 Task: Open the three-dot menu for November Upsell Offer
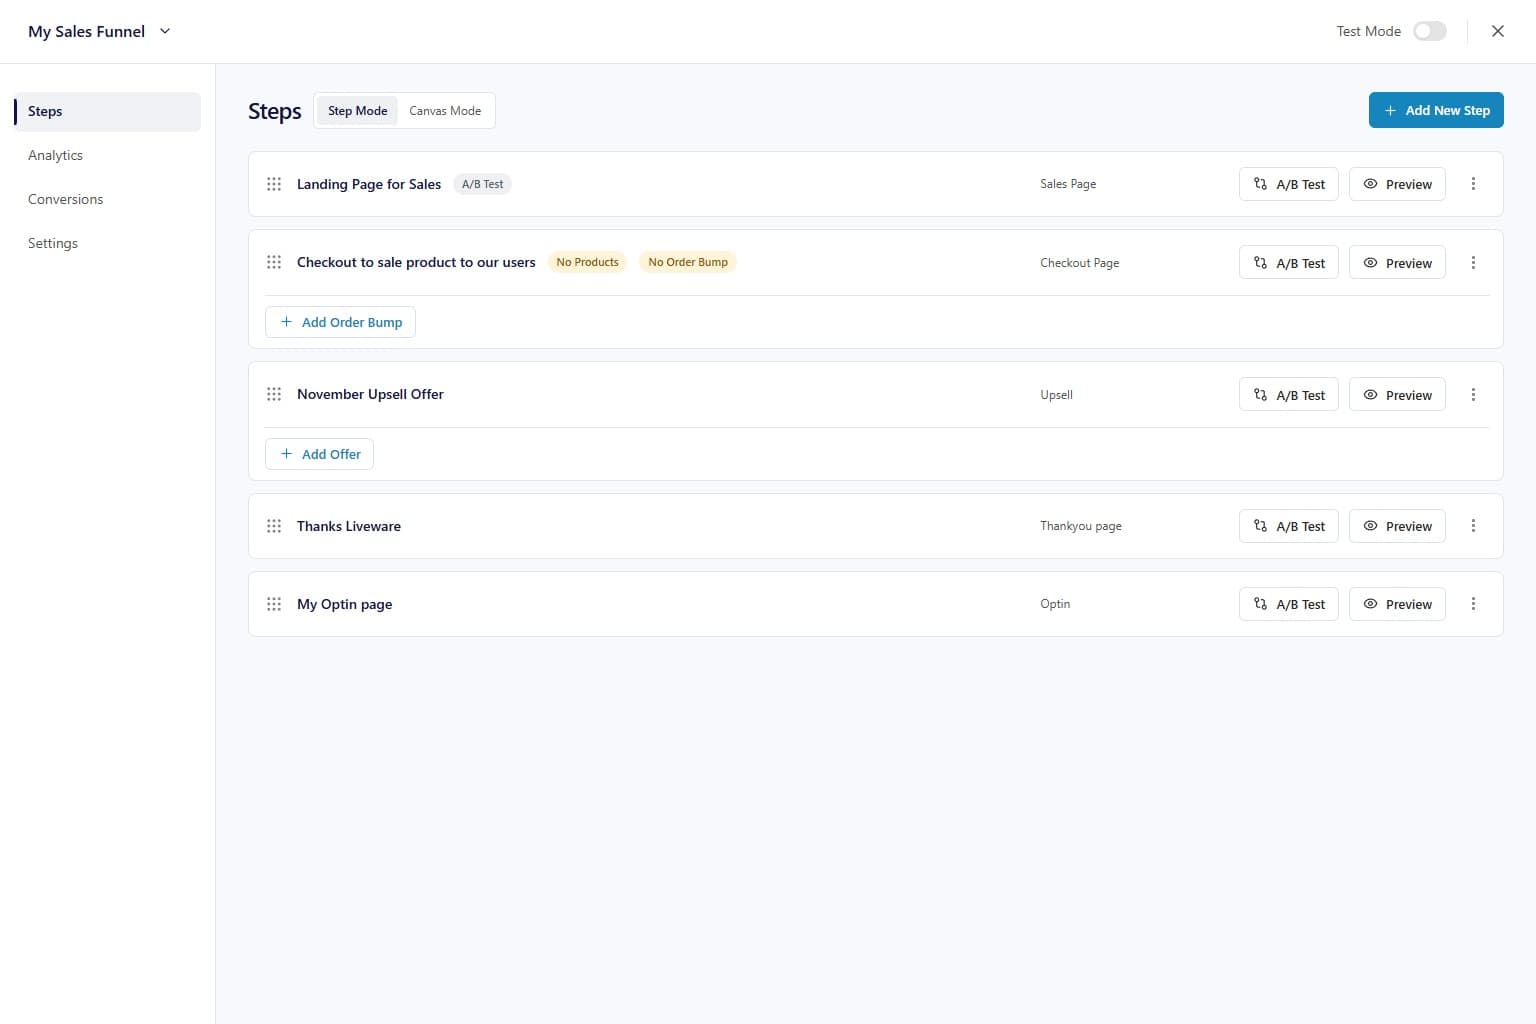1473,394
